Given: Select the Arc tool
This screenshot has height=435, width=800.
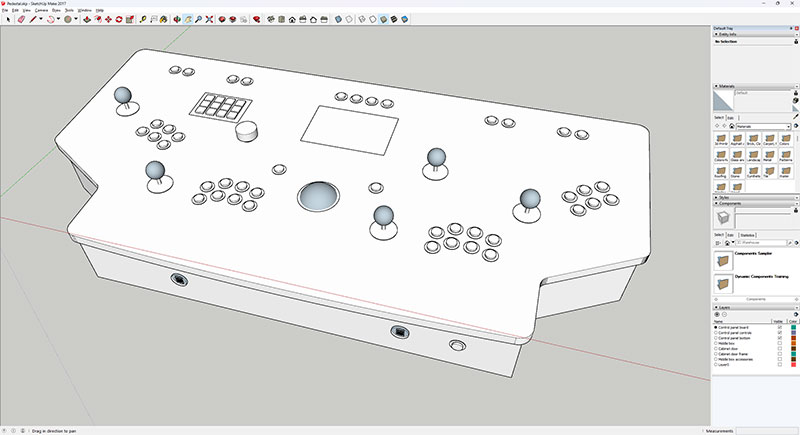Looking at the screenshot, I should pos(50,19).
